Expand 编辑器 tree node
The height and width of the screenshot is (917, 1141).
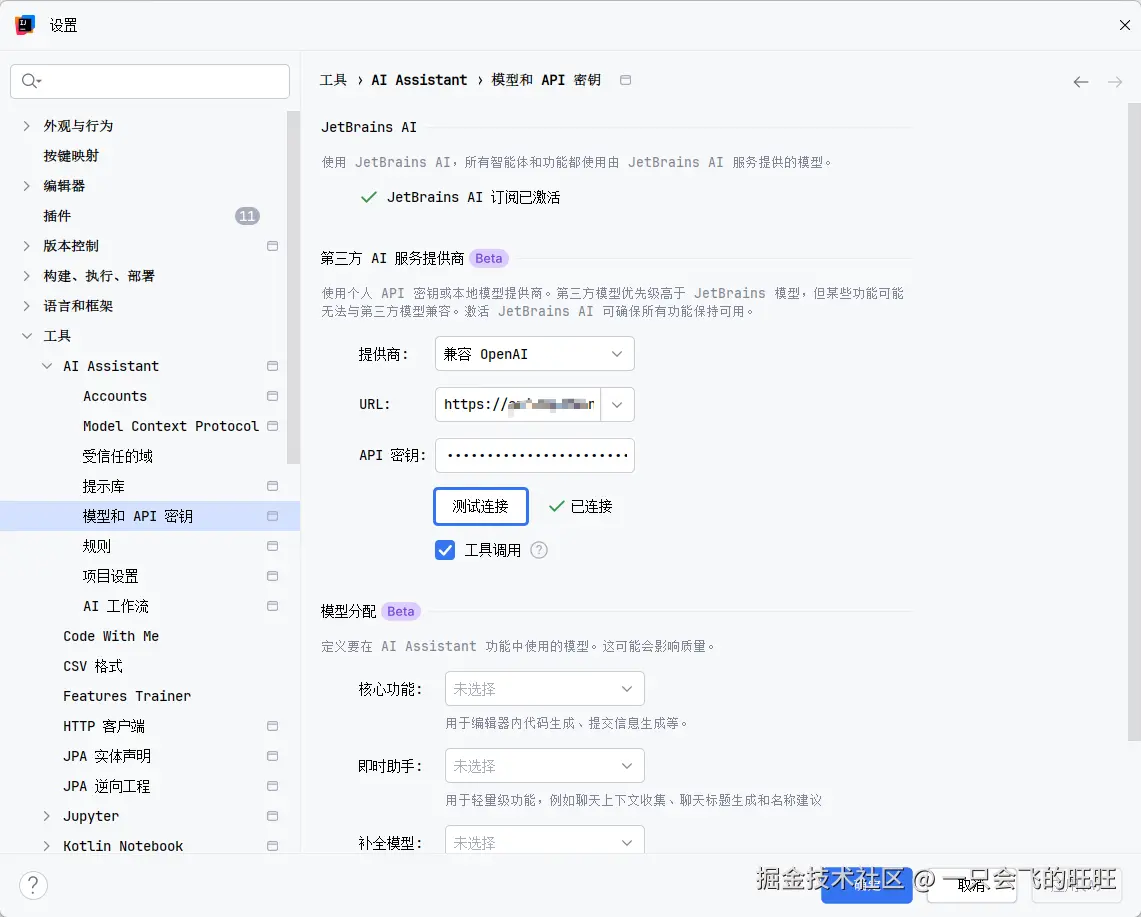(x=26, y=186)
